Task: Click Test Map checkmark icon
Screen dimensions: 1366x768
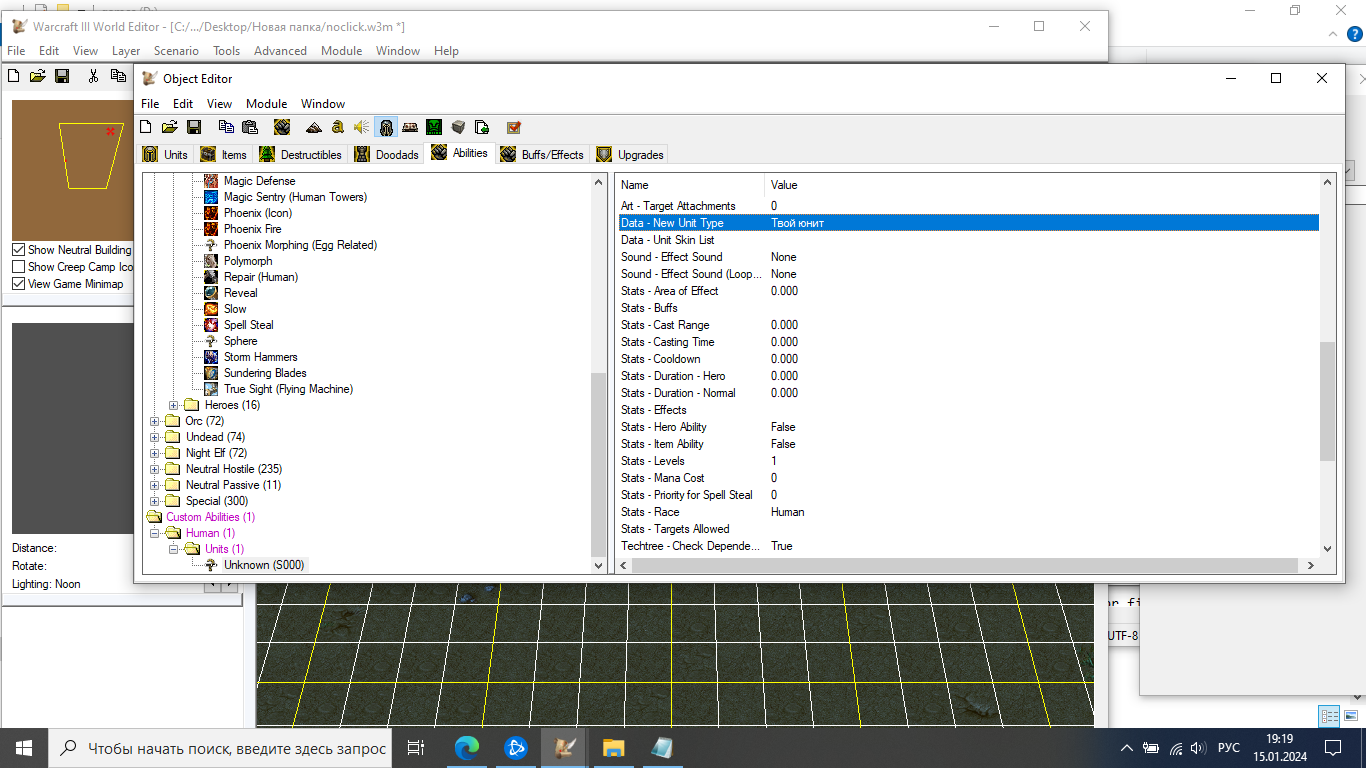Action: (514, 127)
